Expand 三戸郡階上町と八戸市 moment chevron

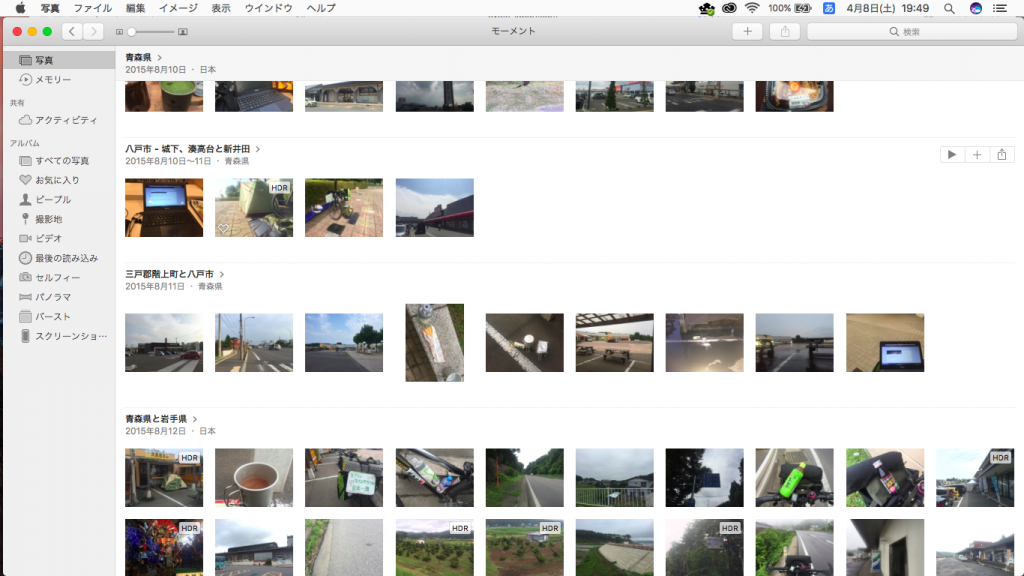pyautogui.click(x=222, y=274)
